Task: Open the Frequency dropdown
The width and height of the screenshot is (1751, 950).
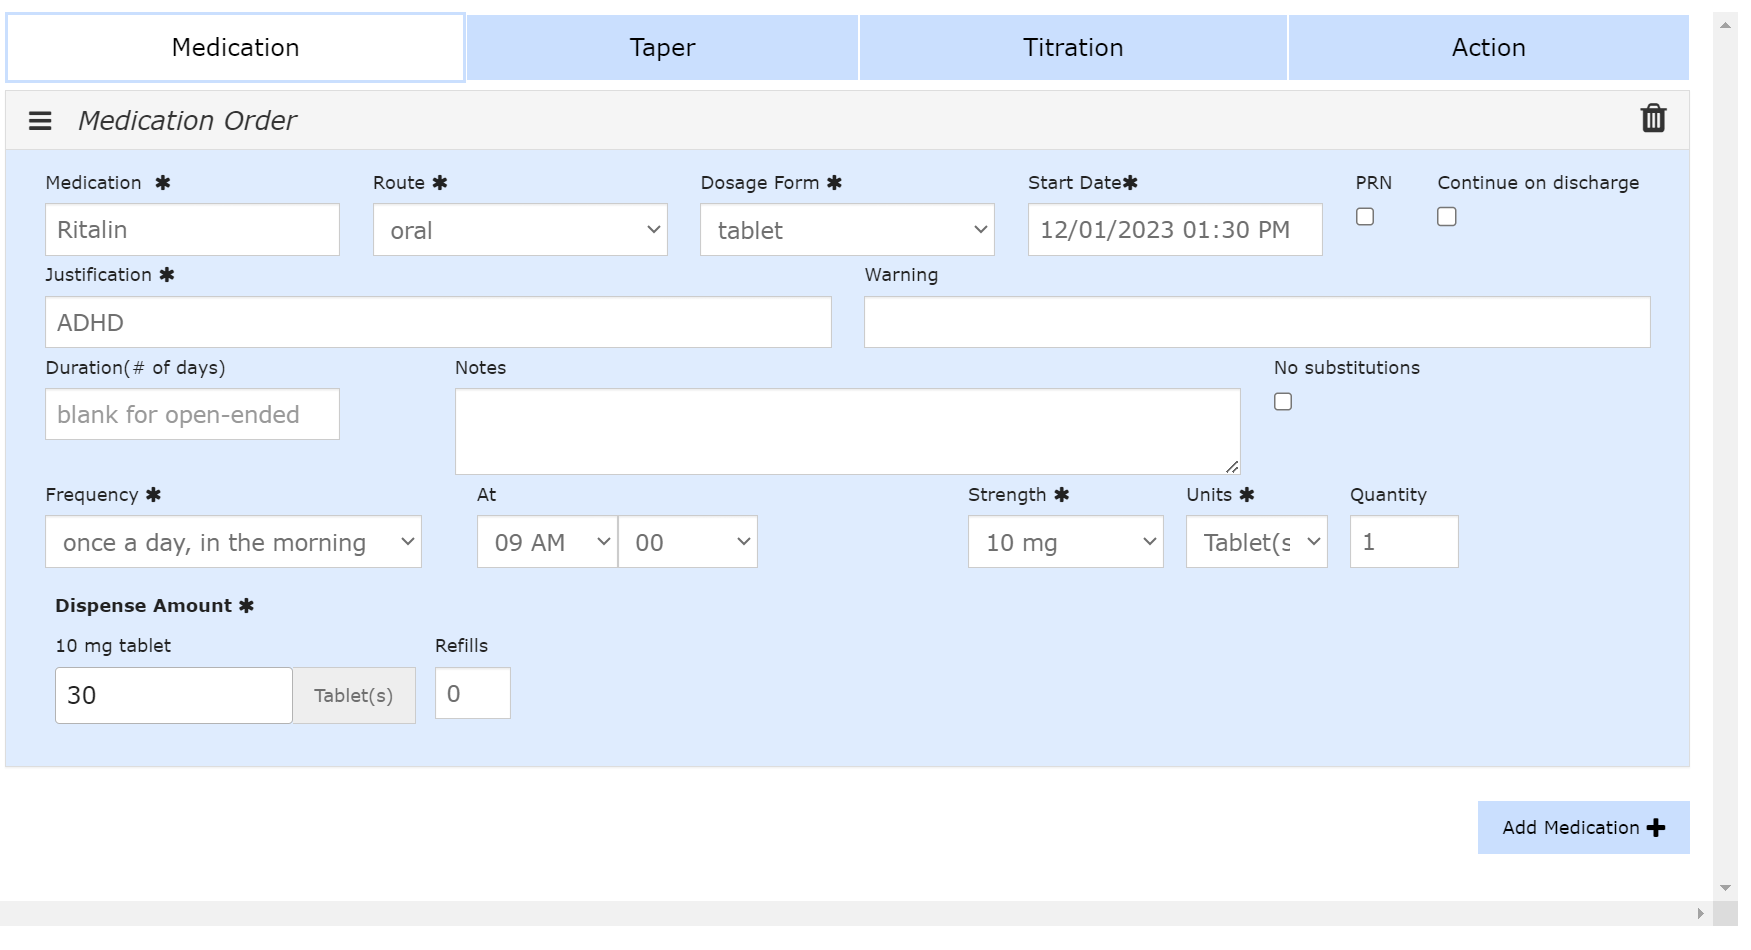Action: [233, 542]
